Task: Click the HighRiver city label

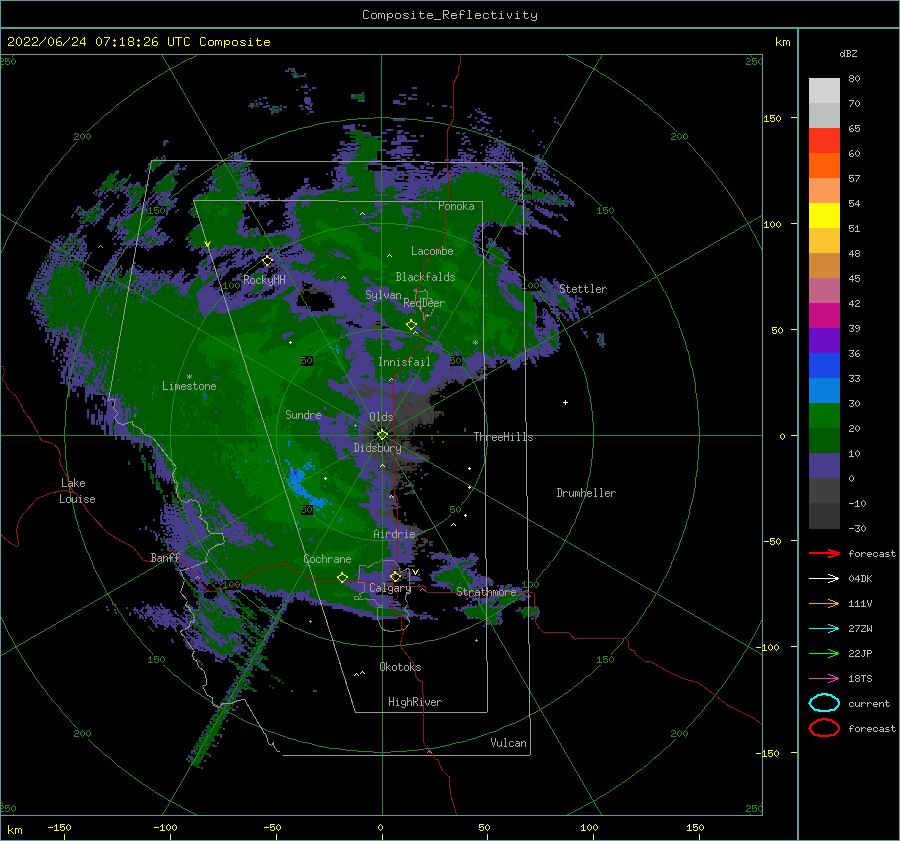Action: coord(415,702)
